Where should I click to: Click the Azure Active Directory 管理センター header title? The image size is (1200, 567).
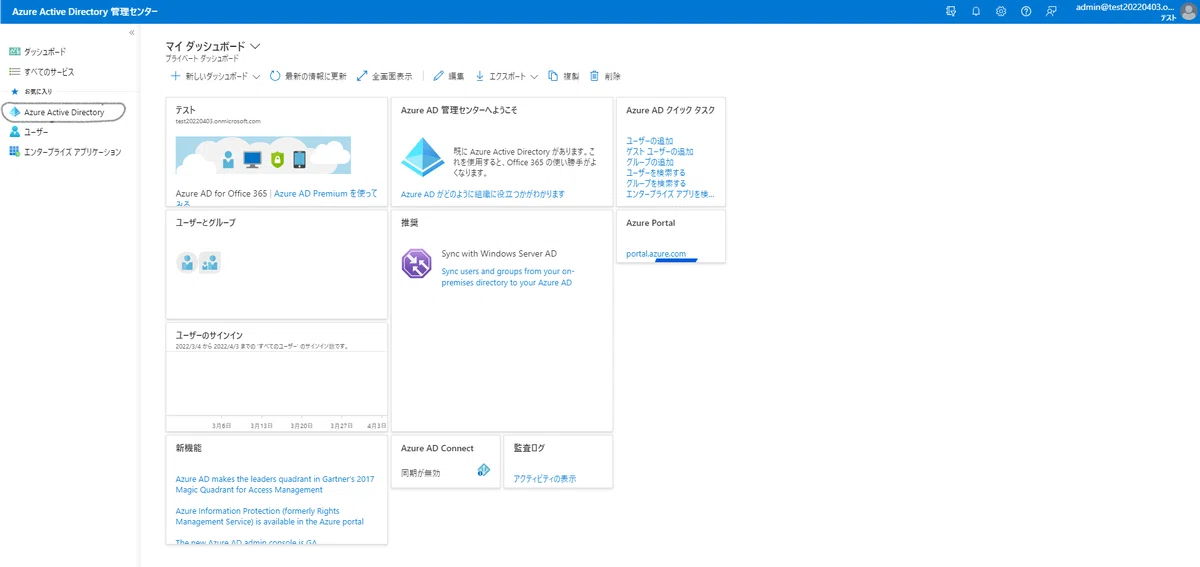click(x=84, y=11)
